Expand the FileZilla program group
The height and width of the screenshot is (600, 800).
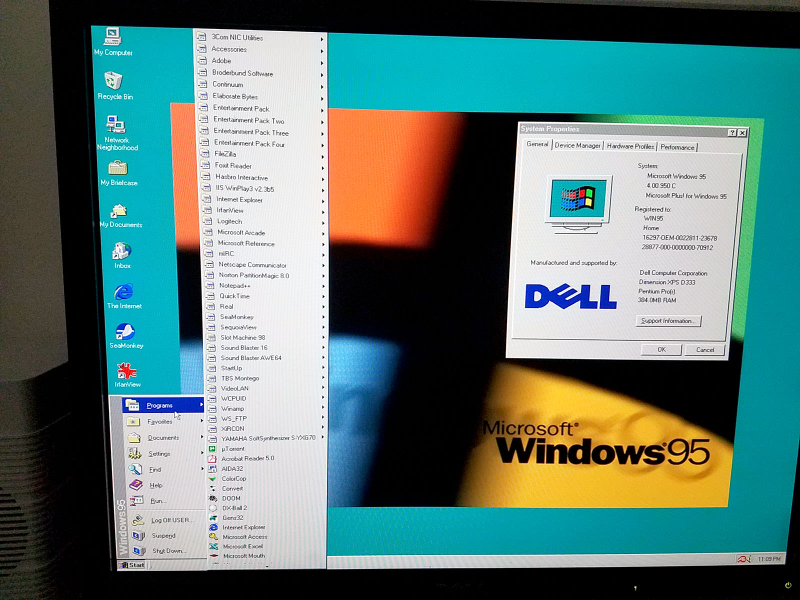[262, 154]
